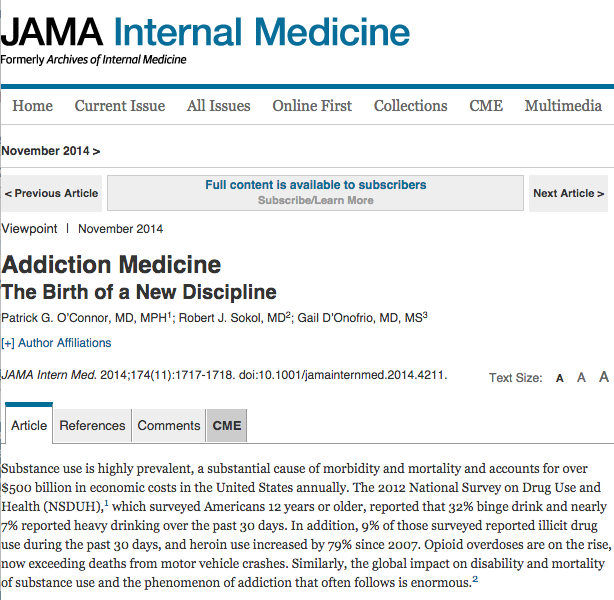Image resolution: width=614 pixels, height=600 pixels.
Task: Navigate to All Issues
Action: (220, 106)
